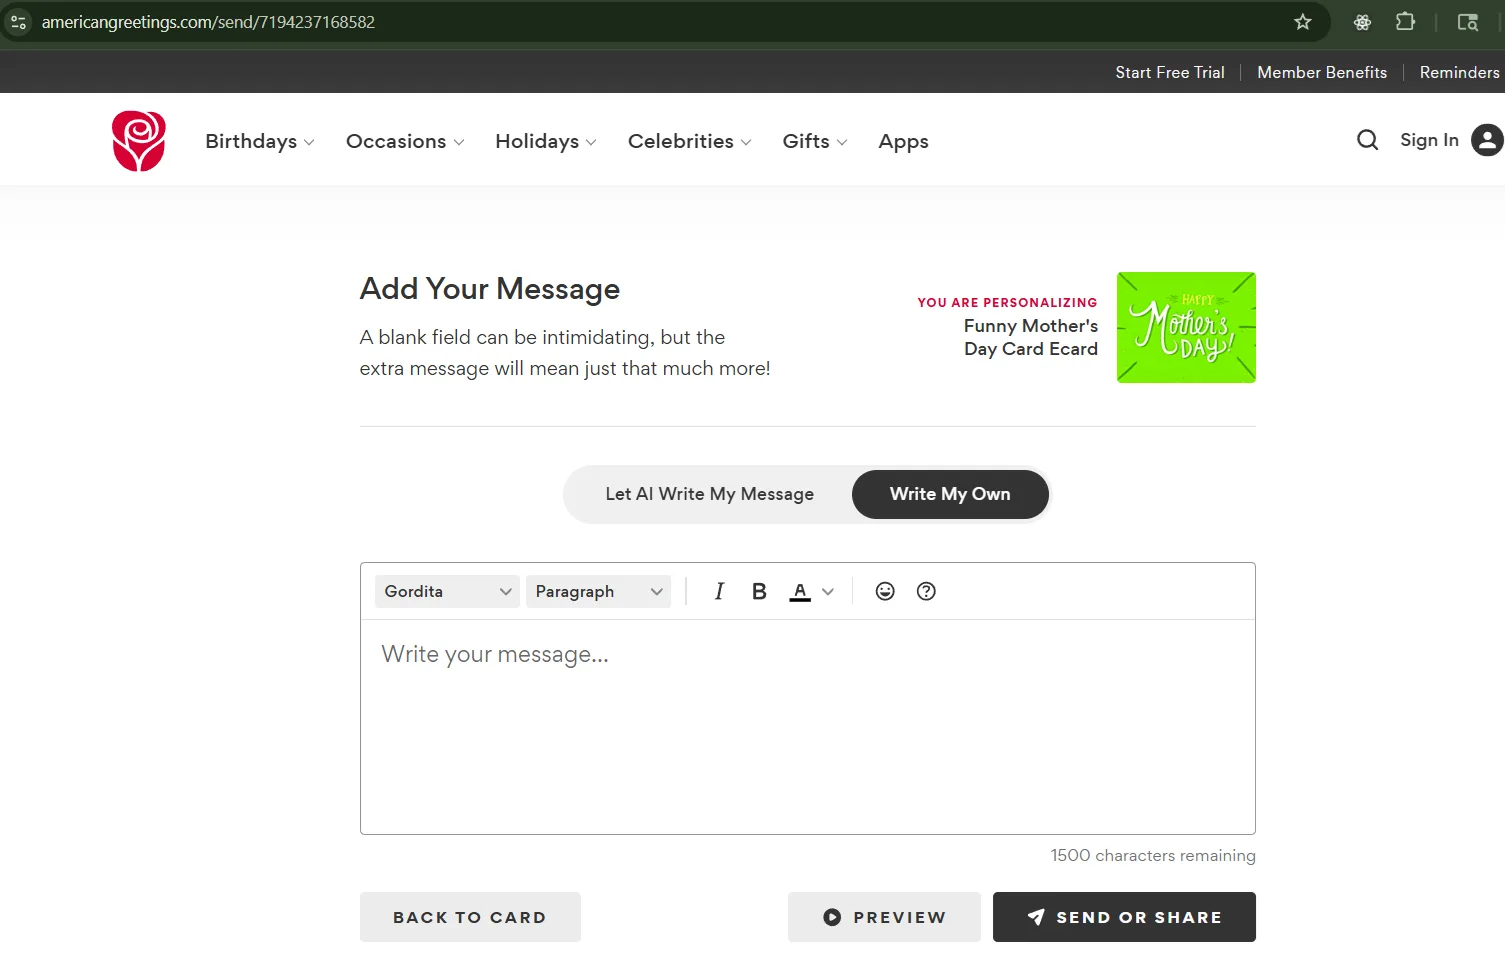This screenshot has width=1505, height=966.
Task: Click the text color A icon
Action: coord(800,591)
